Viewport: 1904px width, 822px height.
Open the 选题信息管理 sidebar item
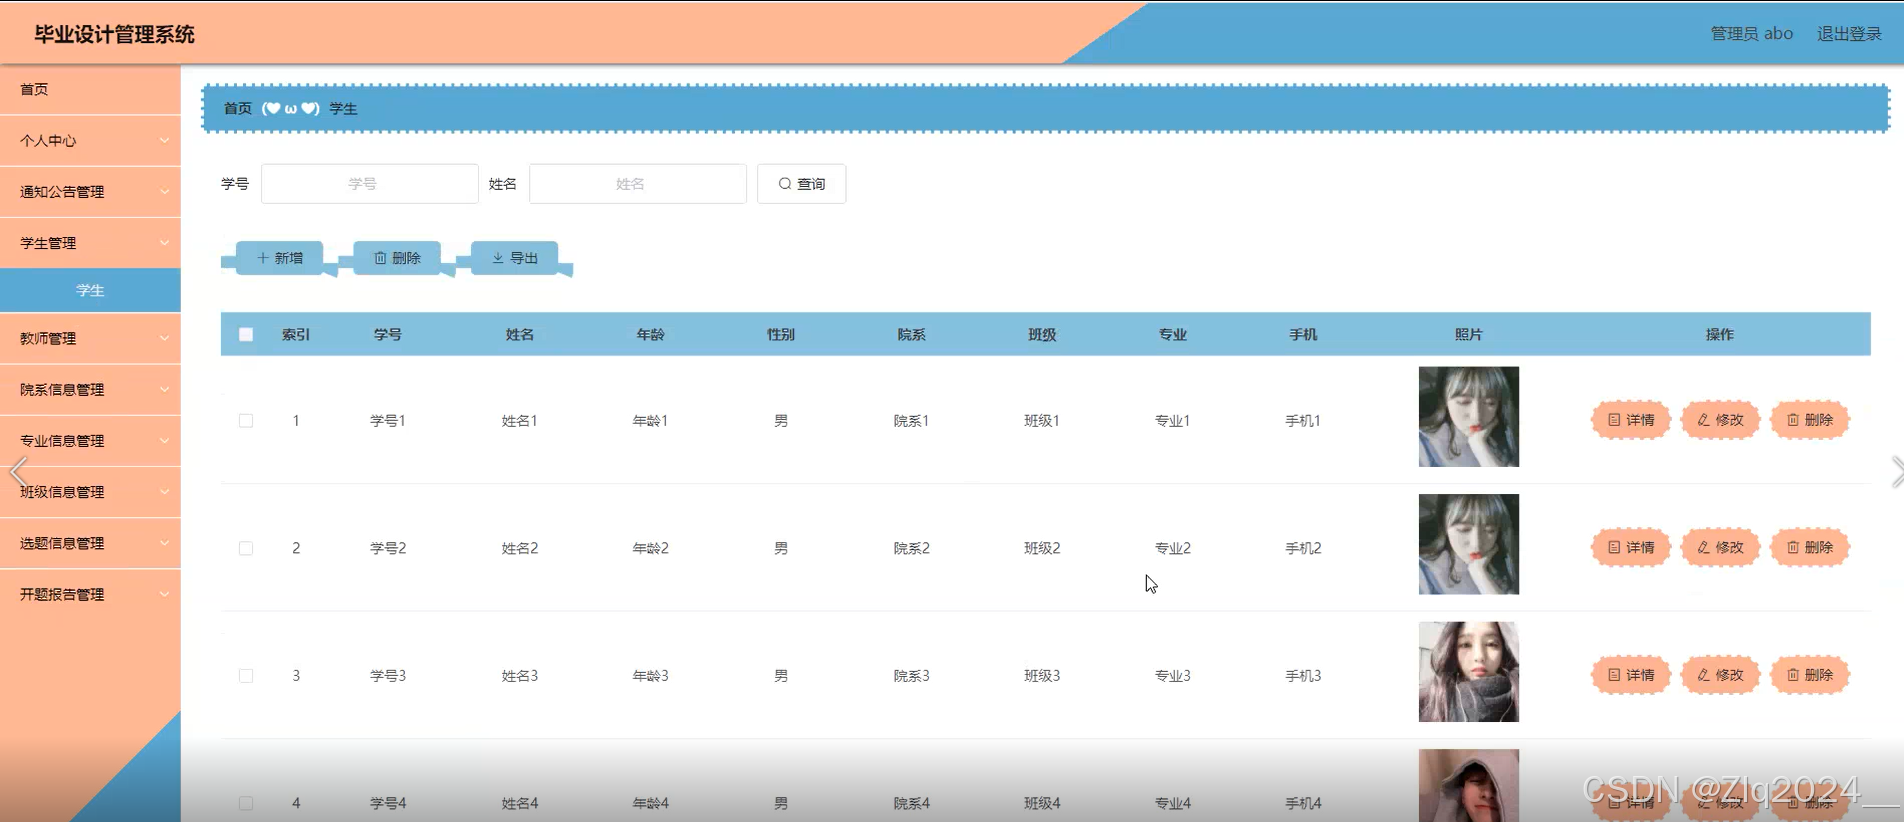[90, 543]
